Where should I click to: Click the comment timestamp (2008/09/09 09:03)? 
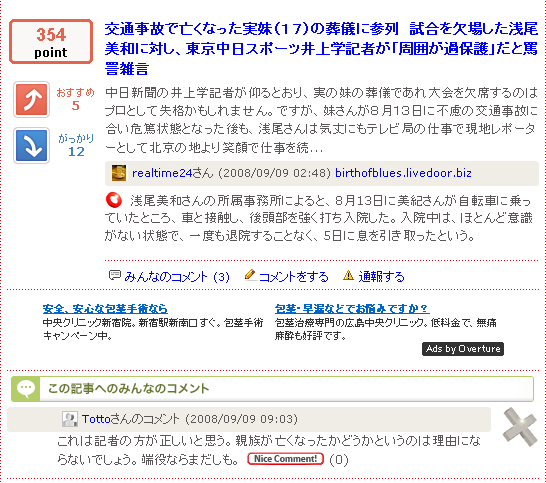click(242, 419)
